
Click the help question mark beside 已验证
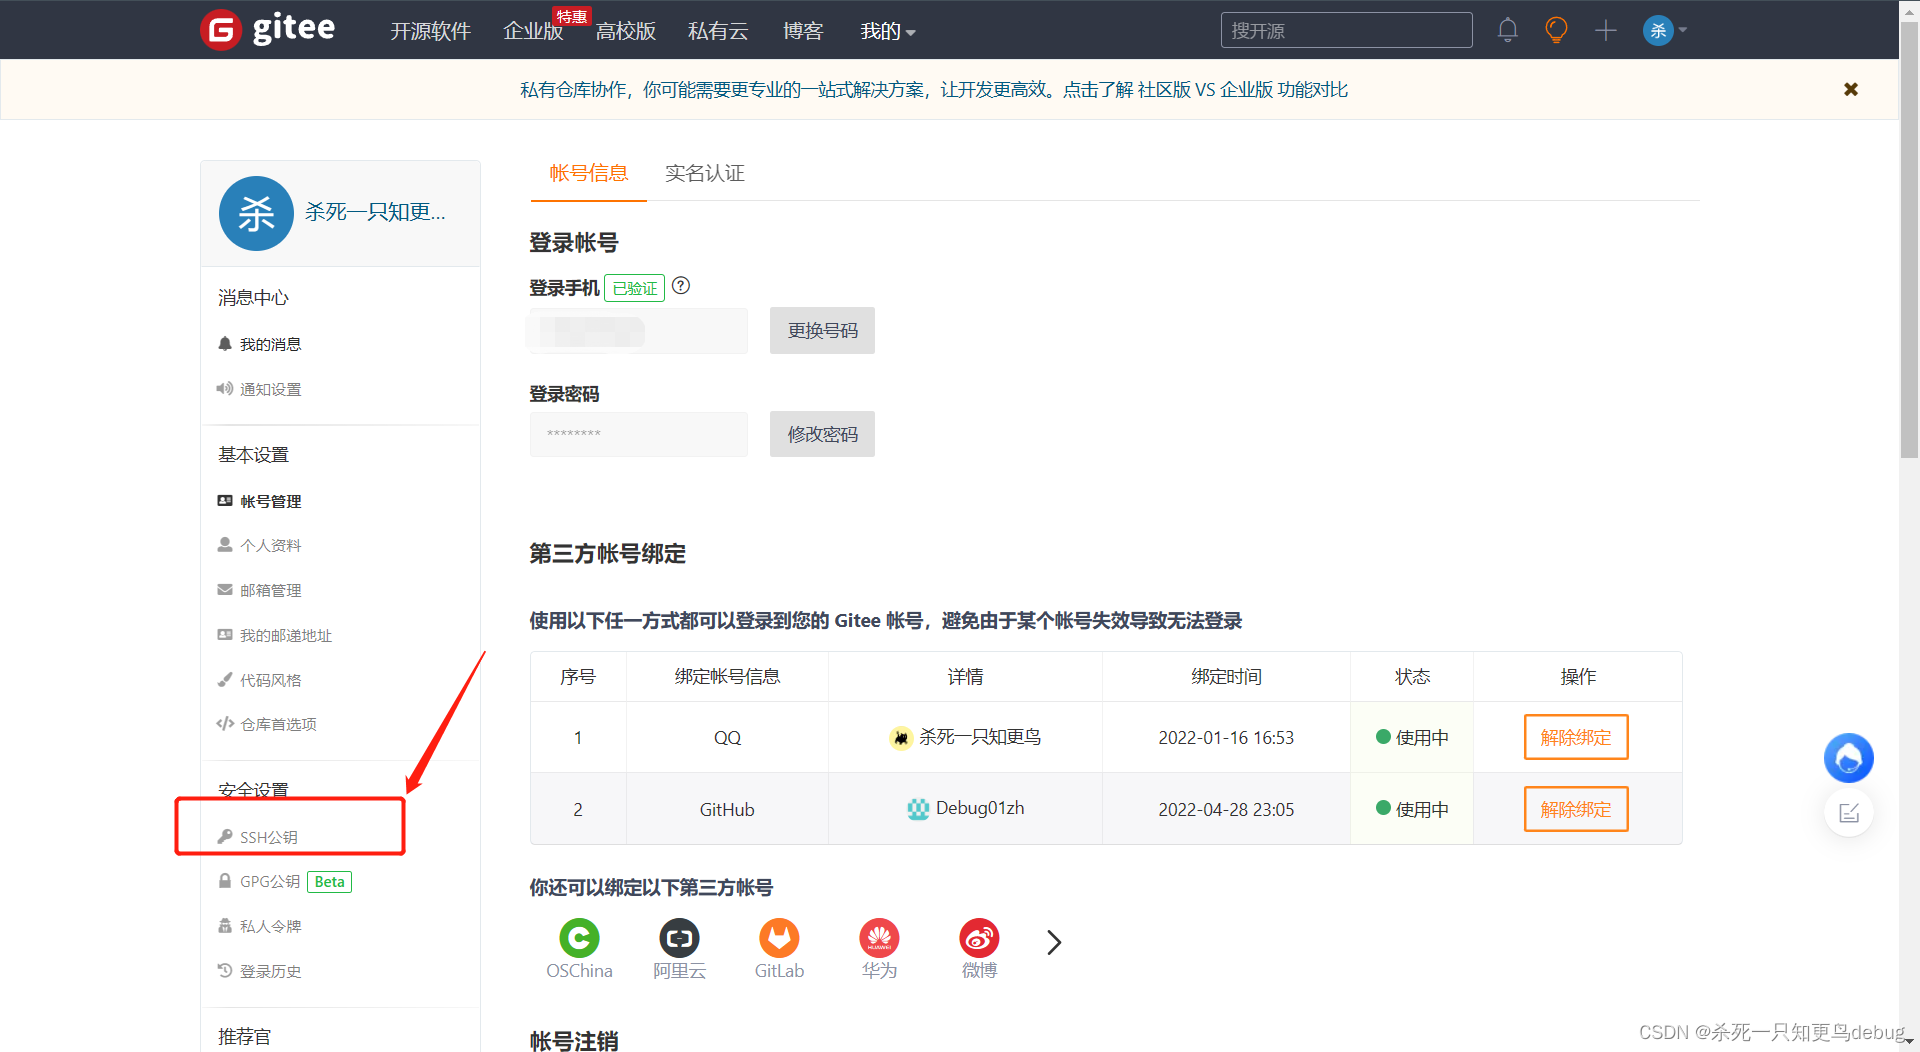(x=681, y=286)
